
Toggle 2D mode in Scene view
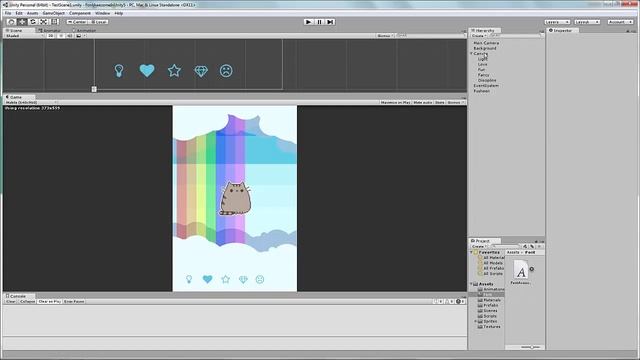[51, 36]
